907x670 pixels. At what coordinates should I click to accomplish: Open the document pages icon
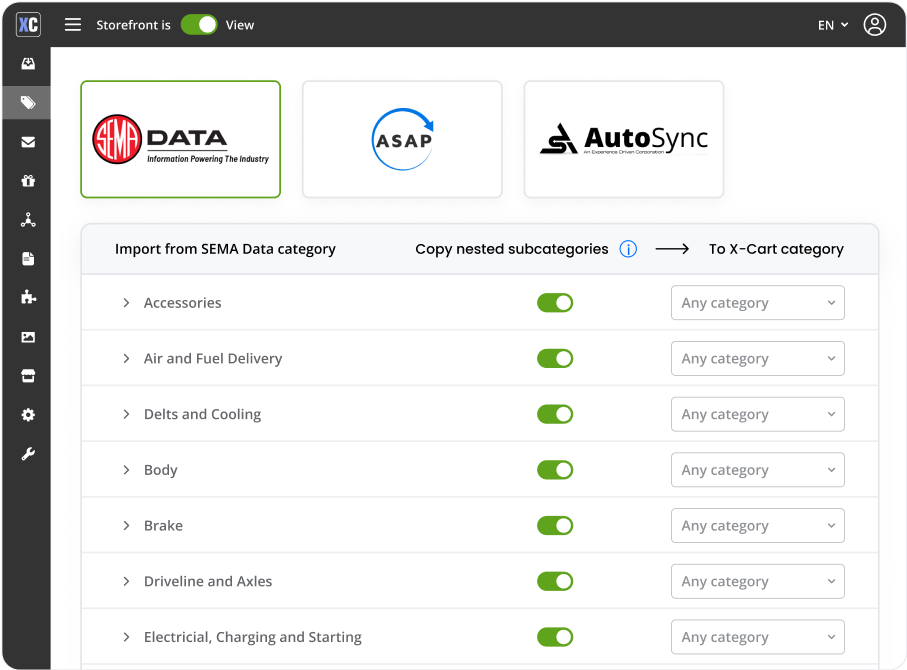pyautogui.click(x=27, y=258)
